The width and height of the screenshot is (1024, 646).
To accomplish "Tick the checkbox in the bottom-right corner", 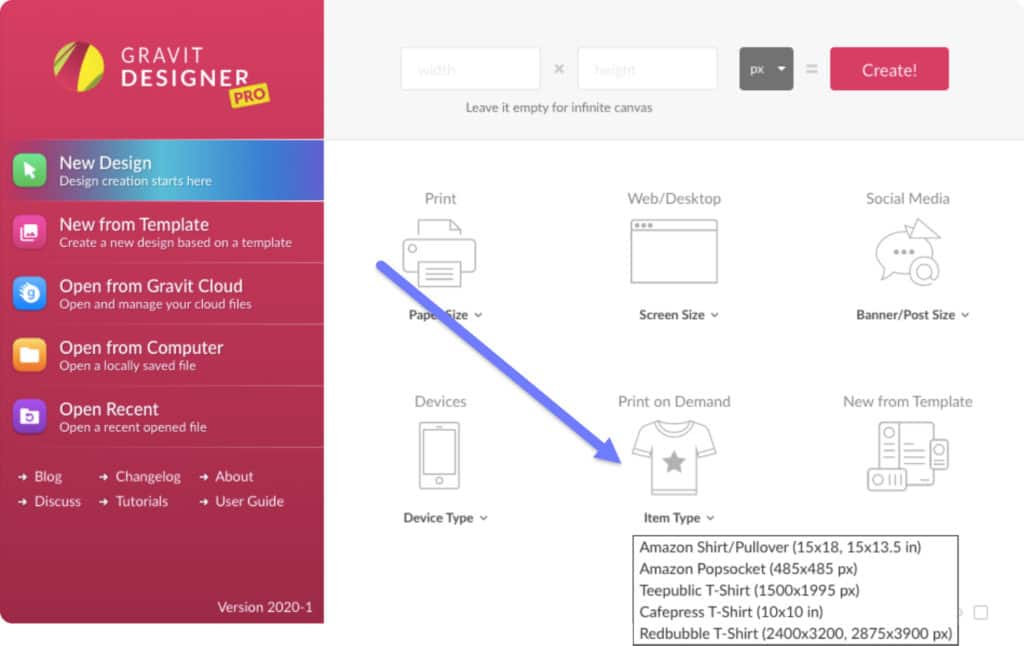I will 980,612.
